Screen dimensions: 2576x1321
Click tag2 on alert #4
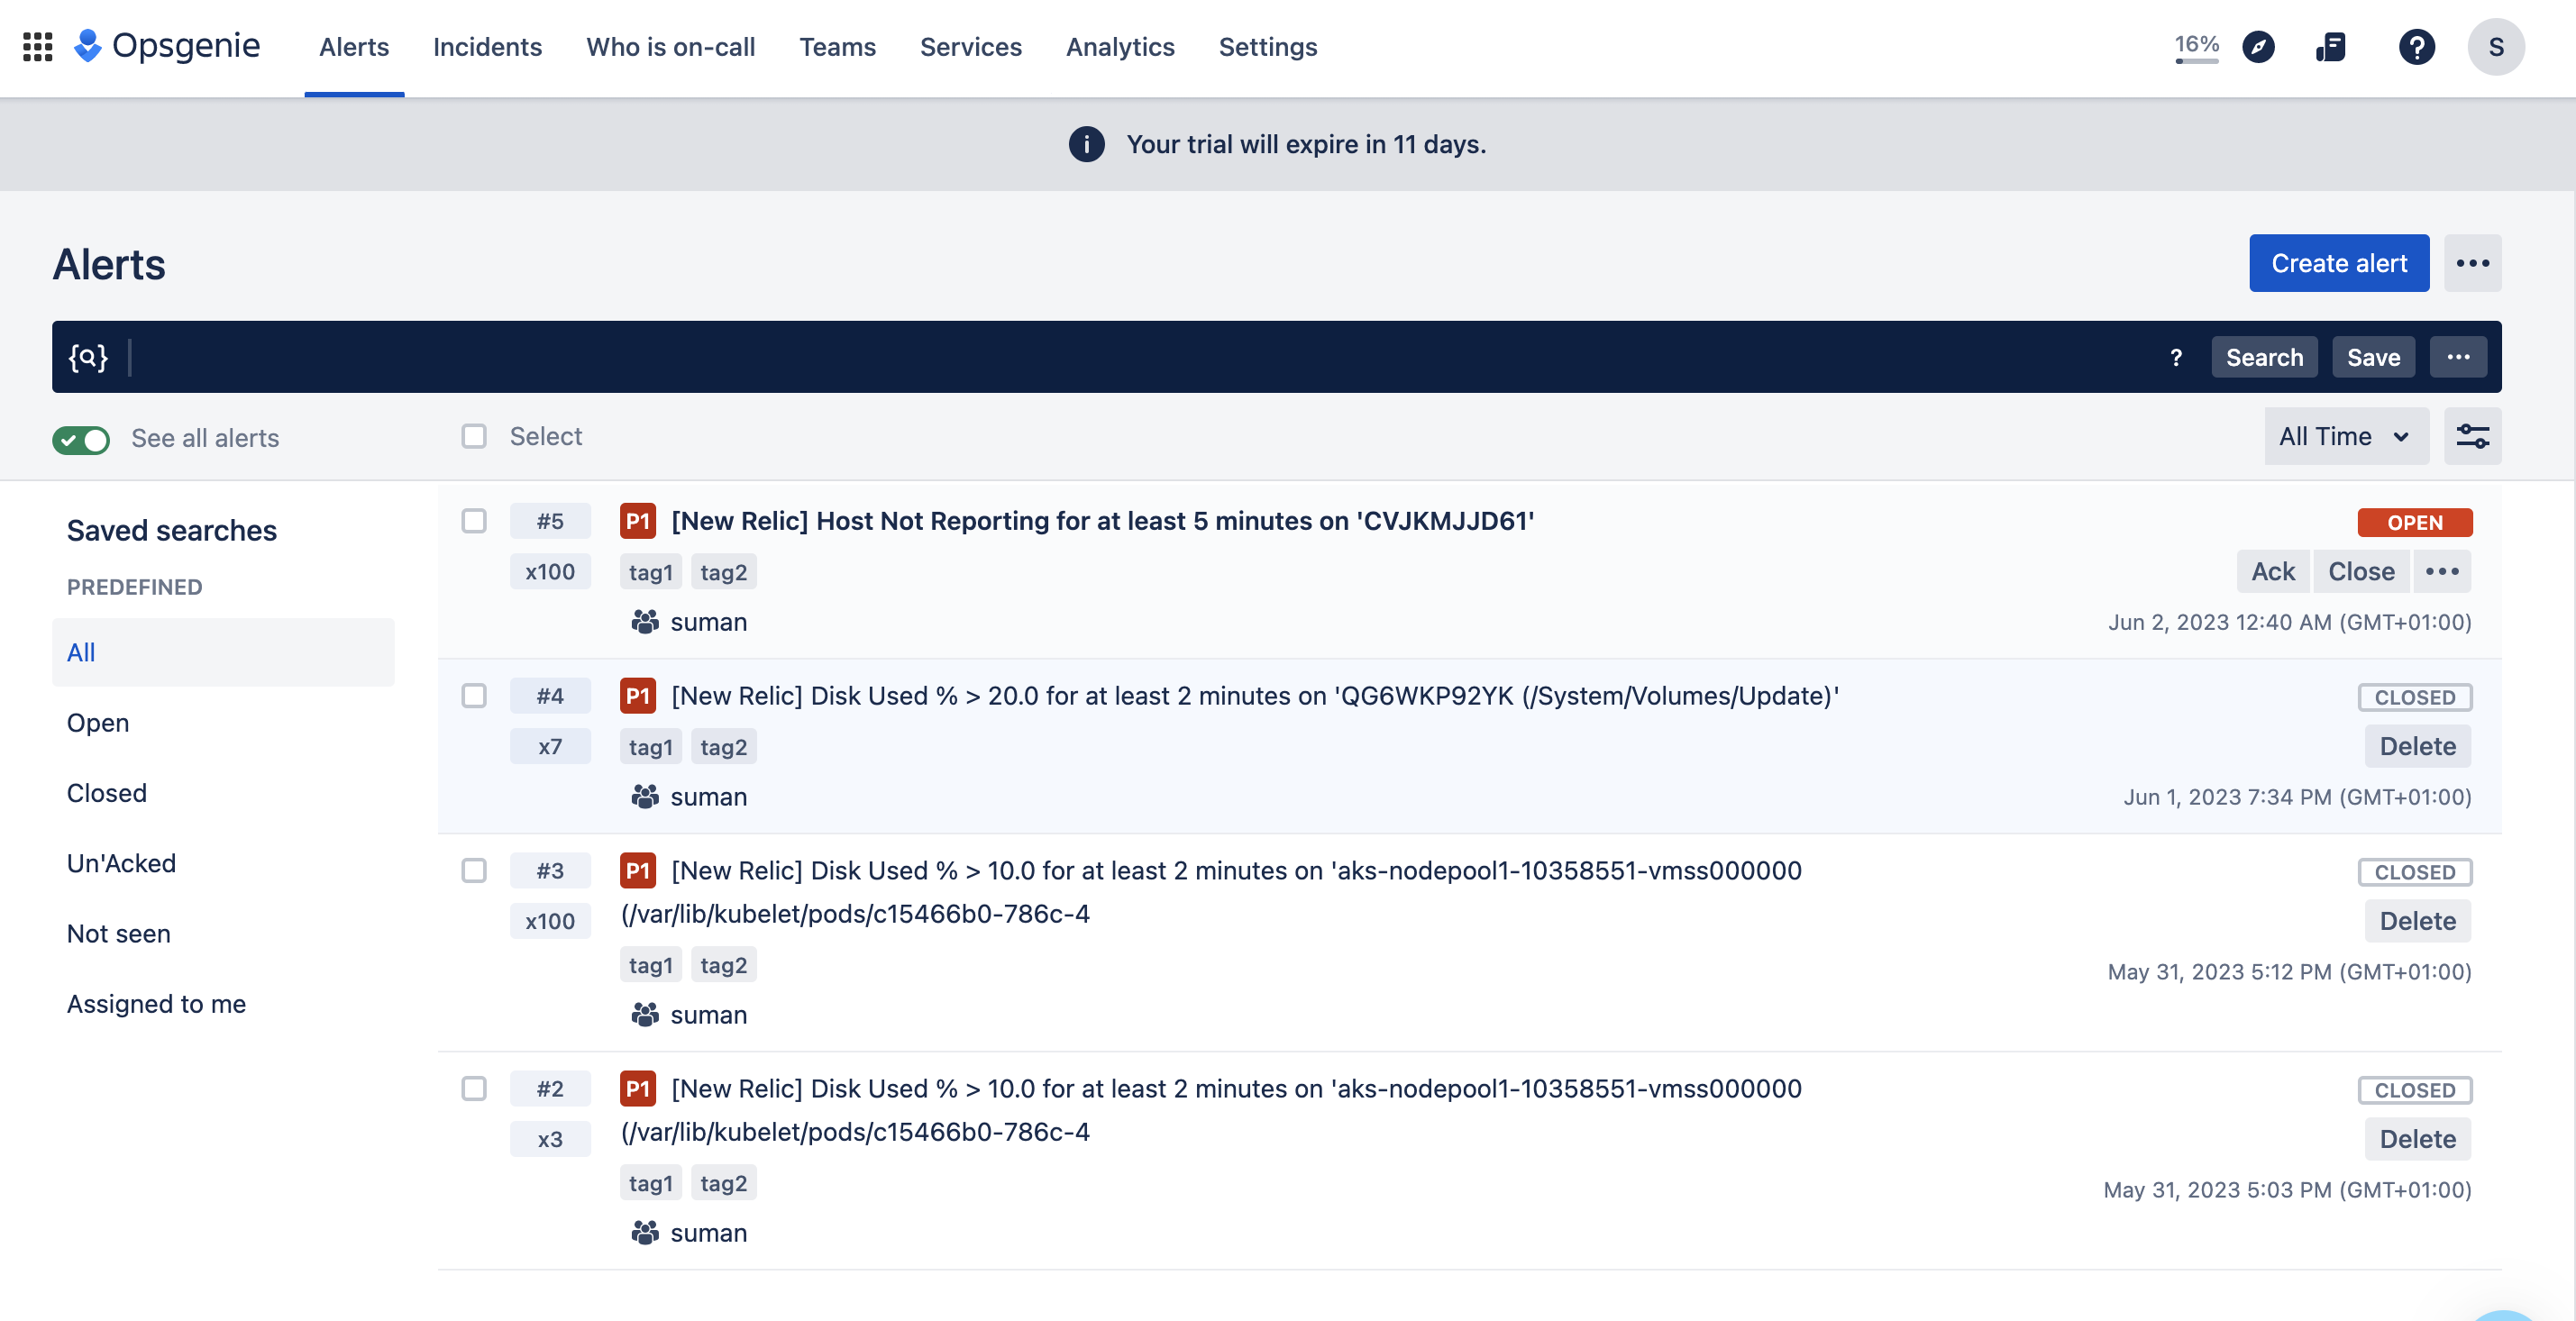[723, 747]
